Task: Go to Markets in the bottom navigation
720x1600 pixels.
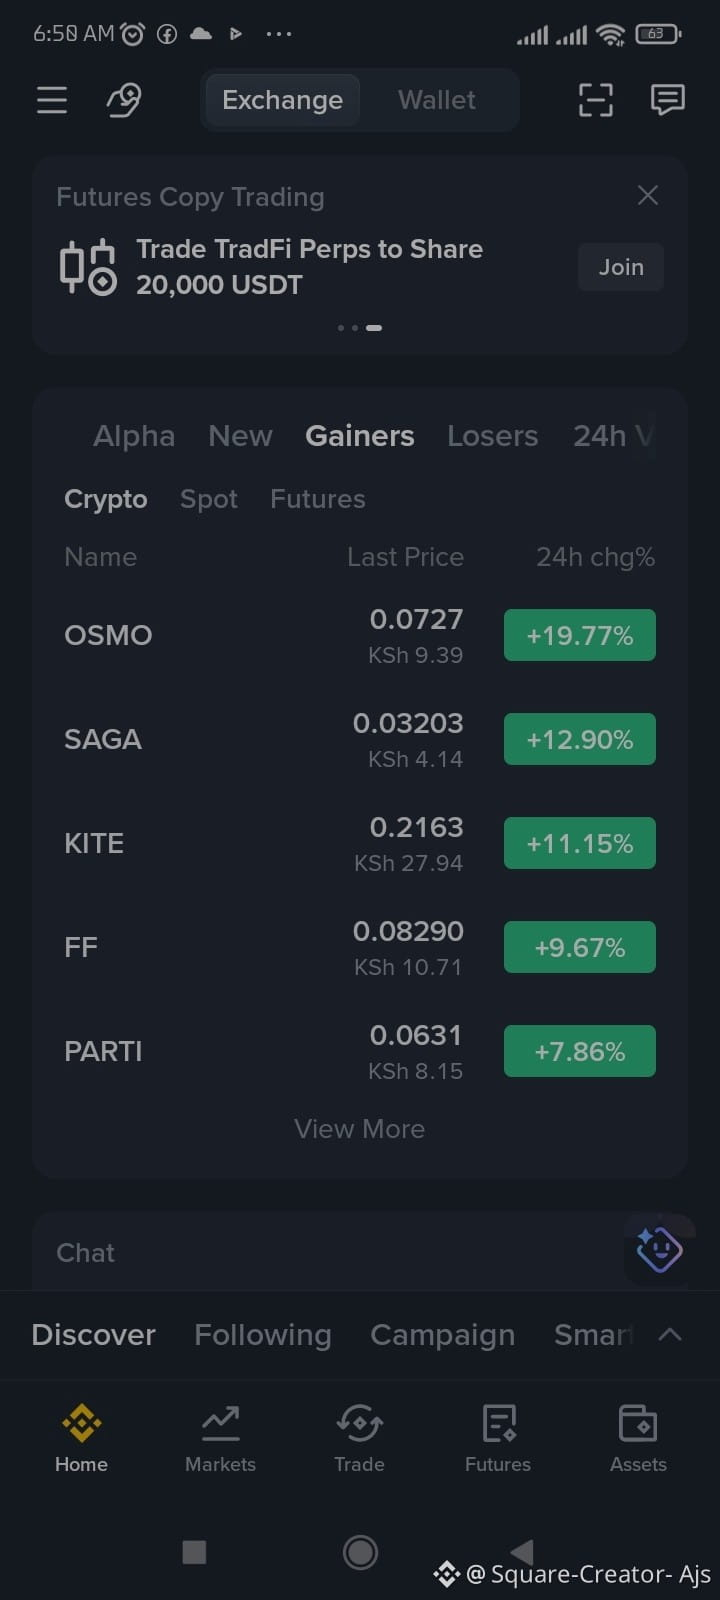Action: tap(220, 1439)
